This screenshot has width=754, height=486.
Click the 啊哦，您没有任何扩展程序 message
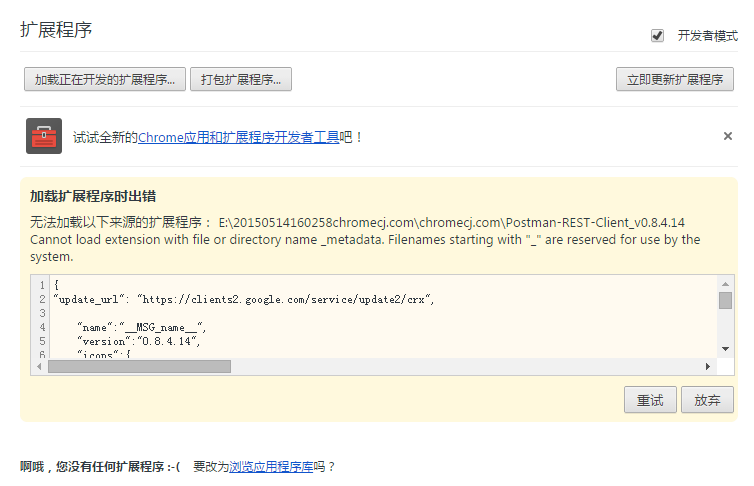point(100,467)
